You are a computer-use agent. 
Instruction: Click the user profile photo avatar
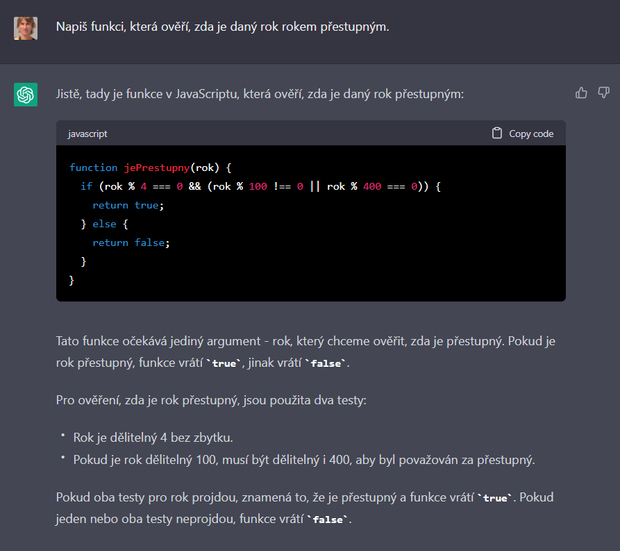[x=26, y=27]
